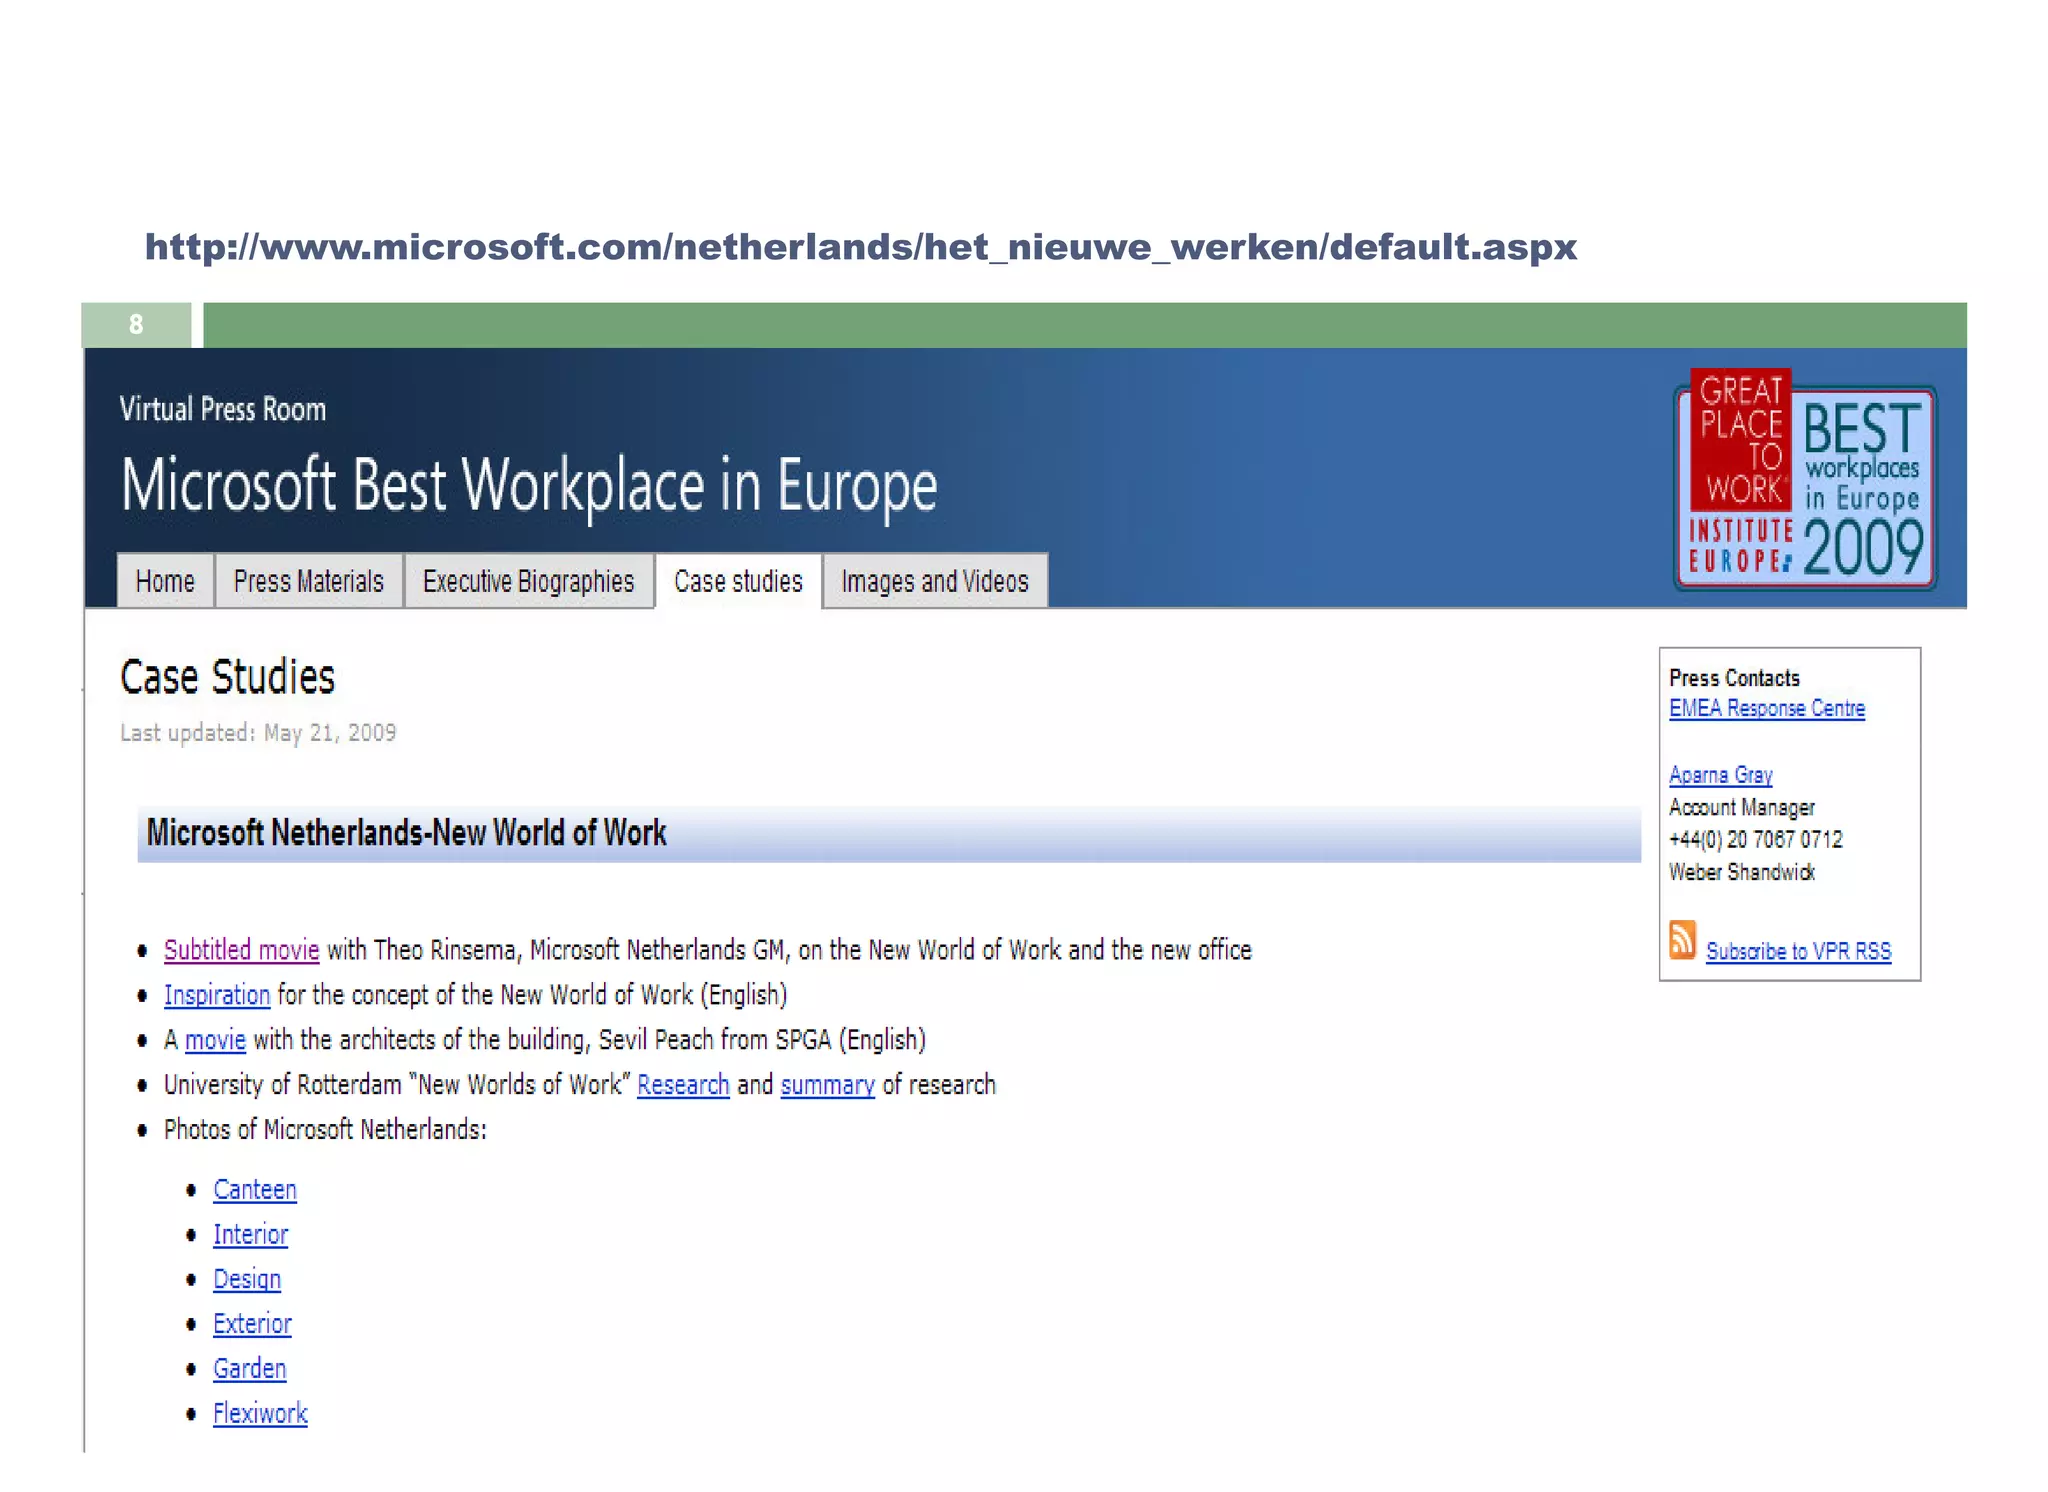Subscribe to VPR RSS link
The width and height of the screenshot is (2048, 1492).
click(1798, 951)
